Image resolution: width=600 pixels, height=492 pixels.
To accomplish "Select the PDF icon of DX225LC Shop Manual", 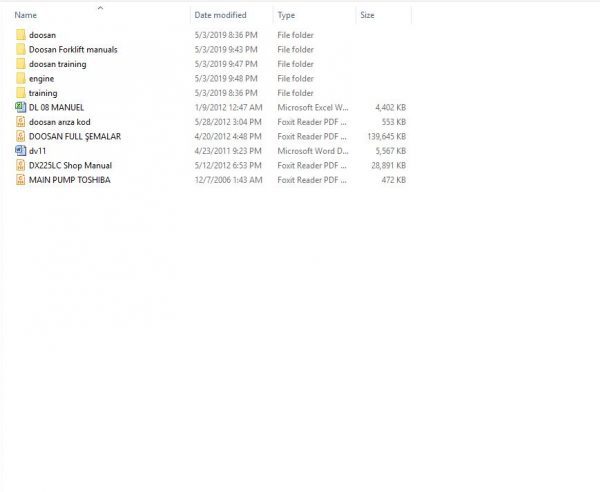I will [21, 165].
